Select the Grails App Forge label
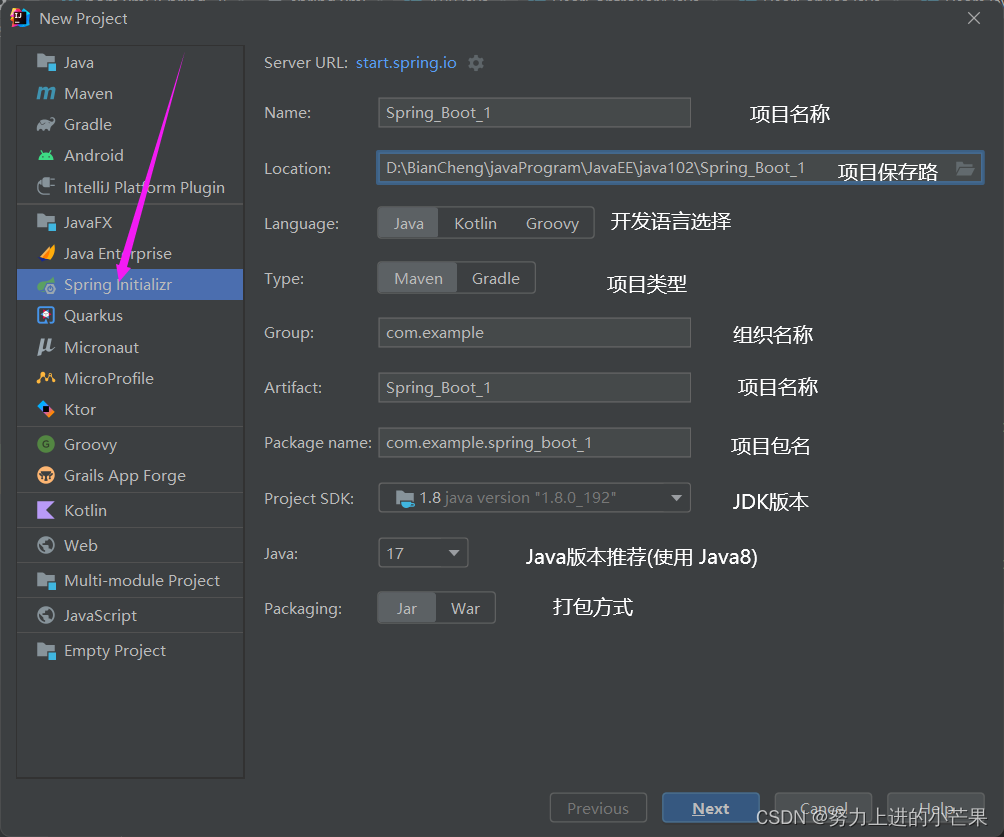Viewport: 1004px width, 837px height. (125, 476)
